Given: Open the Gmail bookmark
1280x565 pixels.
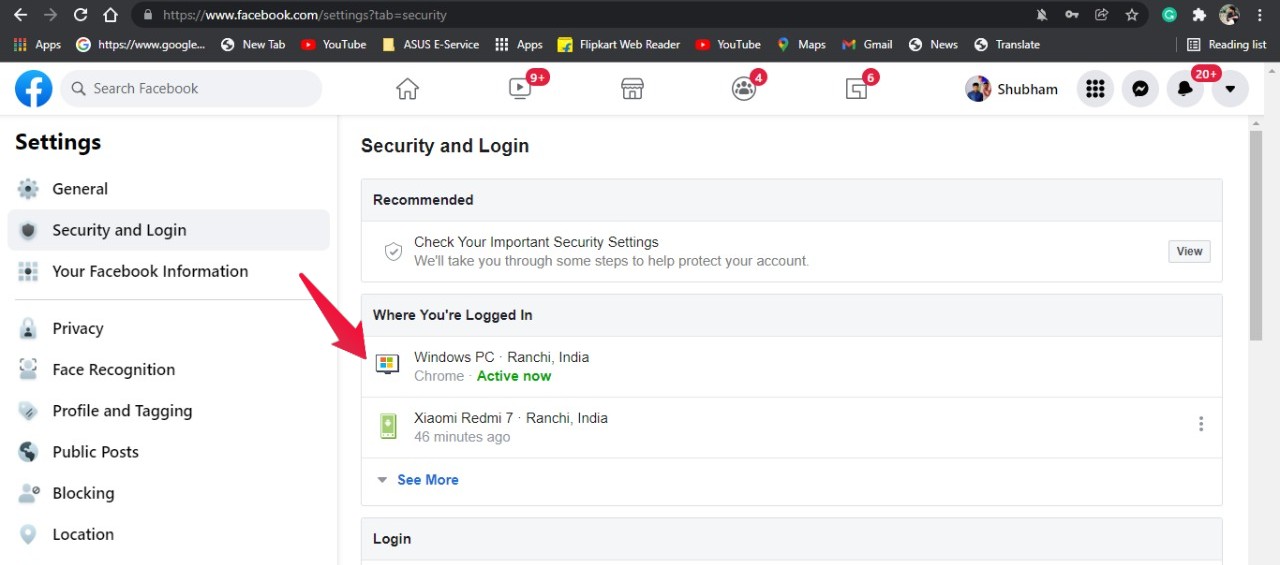Looking at the screenshot, I should click(x=867, y=44).
